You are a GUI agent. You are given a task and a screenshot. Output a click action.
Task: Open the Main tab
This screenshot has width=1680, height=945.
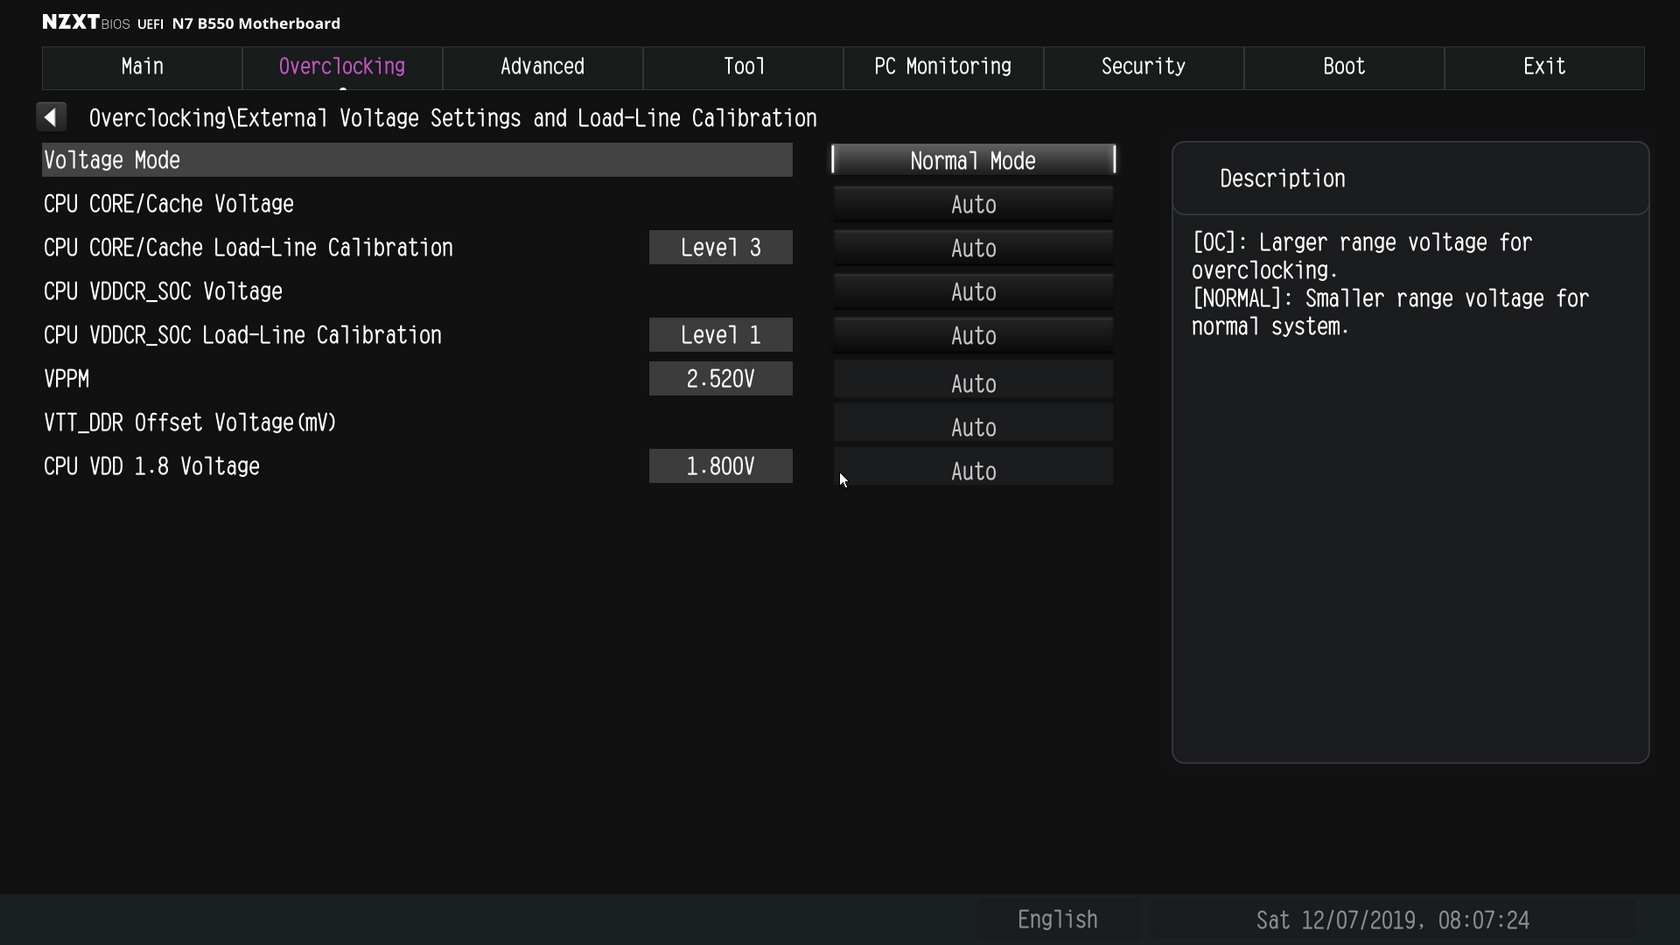(x=142, y=67)
